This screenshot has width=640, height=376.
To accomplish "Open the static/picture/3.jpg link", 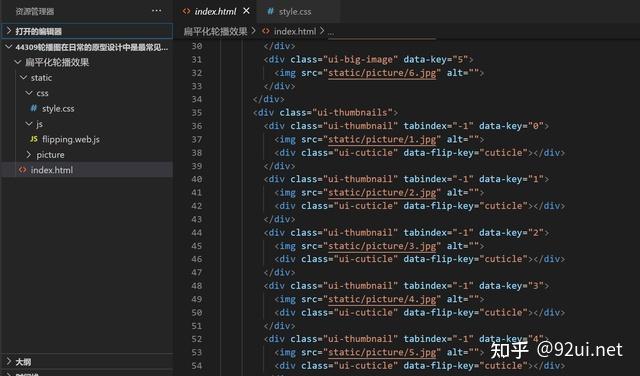I will tap(382, 246).
